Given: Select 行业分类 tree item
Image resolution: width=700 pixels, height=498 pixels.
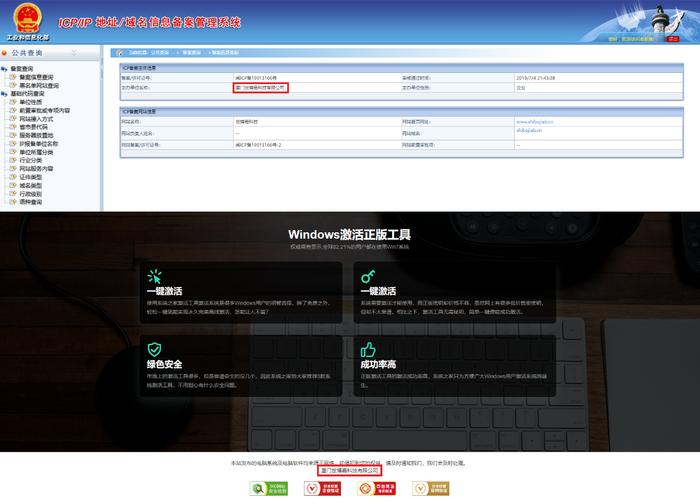Looking at the screenshot, I should point(30,160).
